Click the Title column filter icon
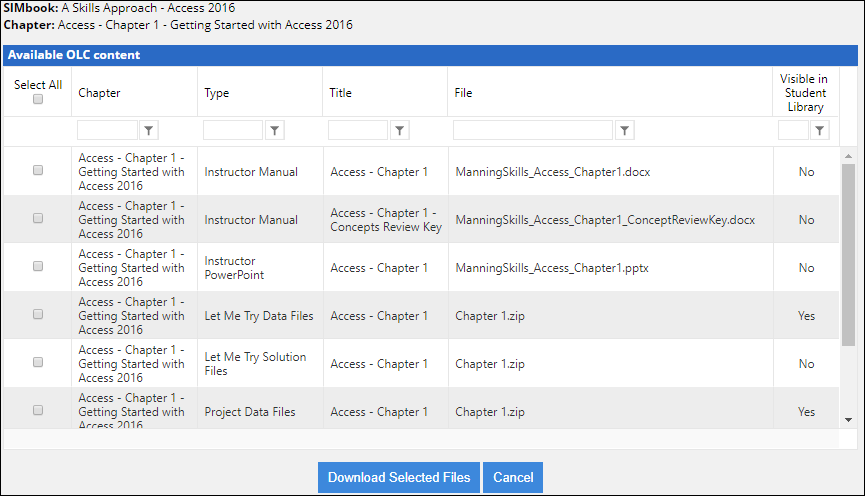 click(399, 131)
